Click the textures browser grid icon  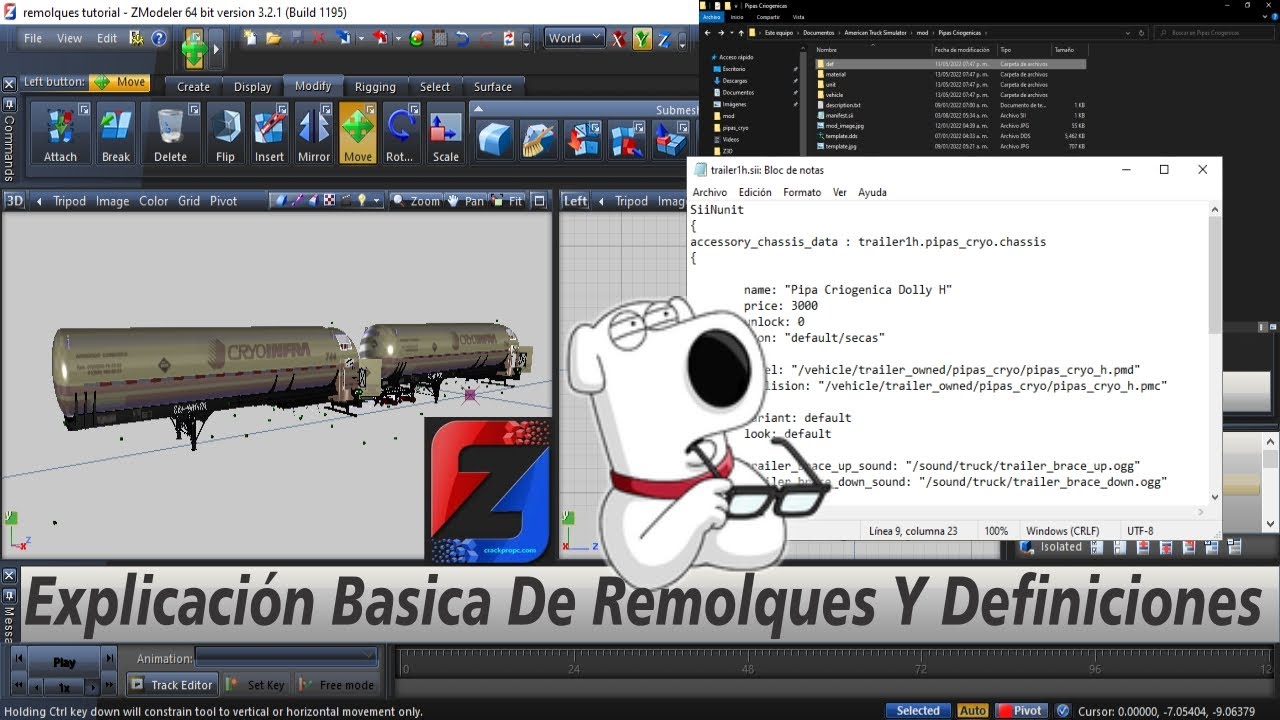tap(438, 39)
